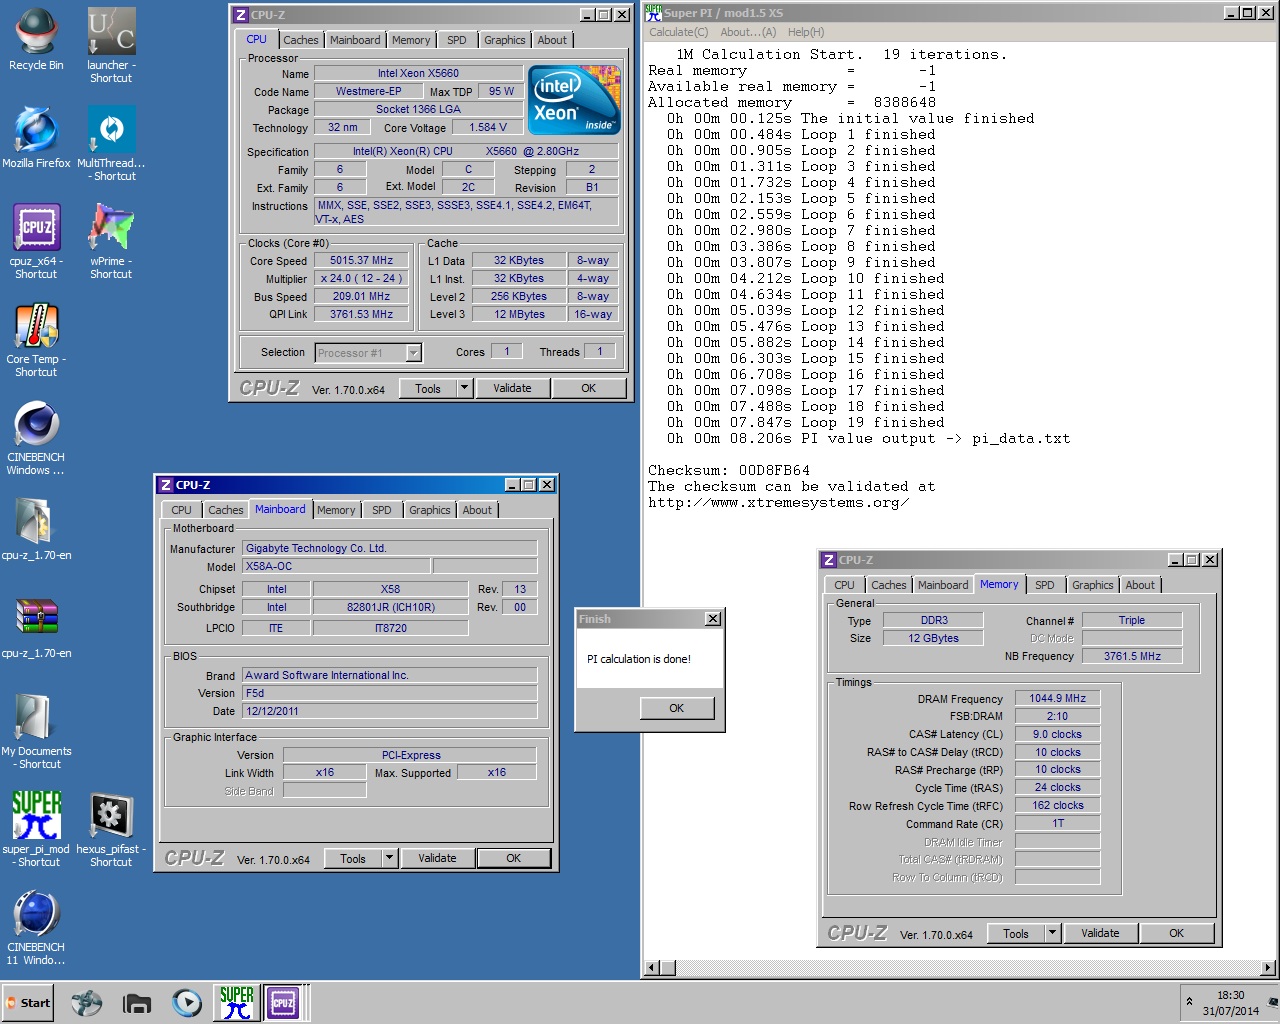Click first pinned taskbar icon next to Start
Viewport: 1280px width, 1024px height.
(86, 1003)
